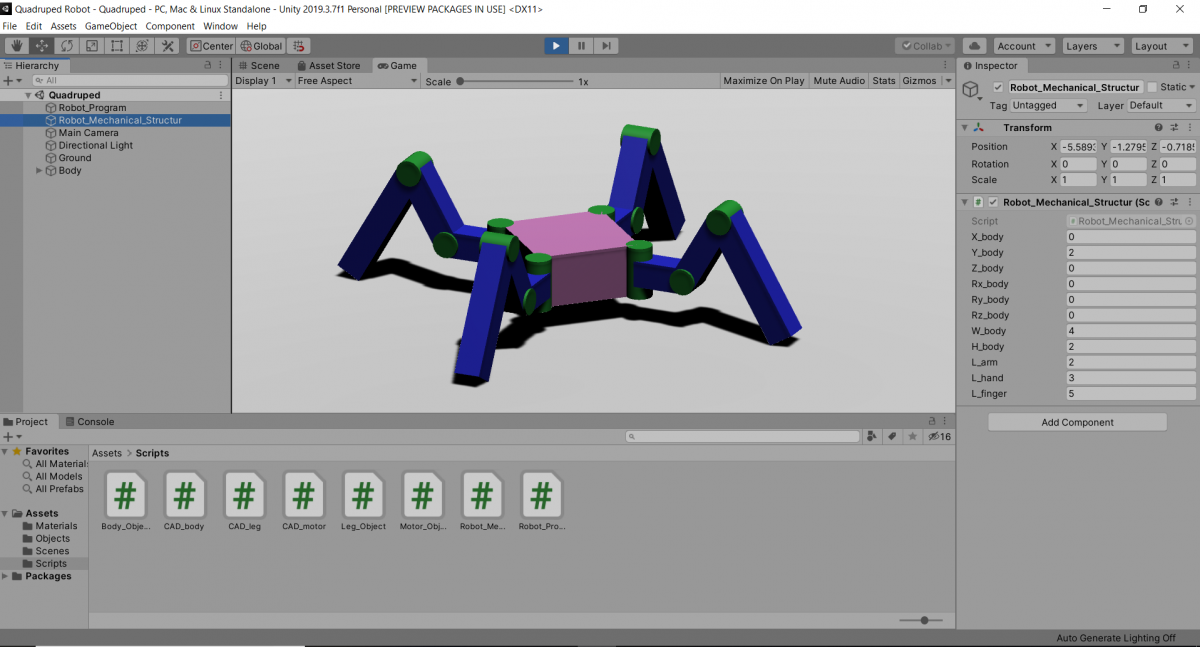Switch to the Asset Store tab
The image size is (1200, 647).
pyautogui.click(x=328, y=66)
